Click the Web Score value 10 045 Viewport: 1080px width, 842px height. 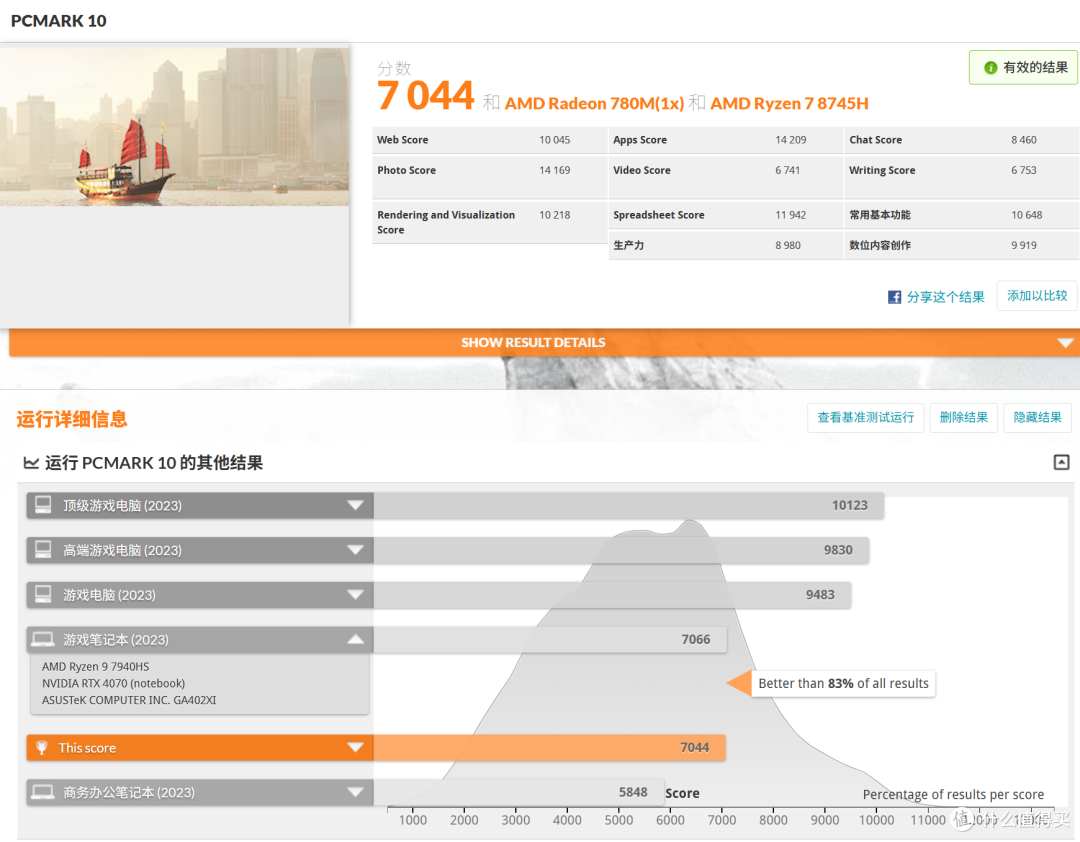click(x=554, y=140)
